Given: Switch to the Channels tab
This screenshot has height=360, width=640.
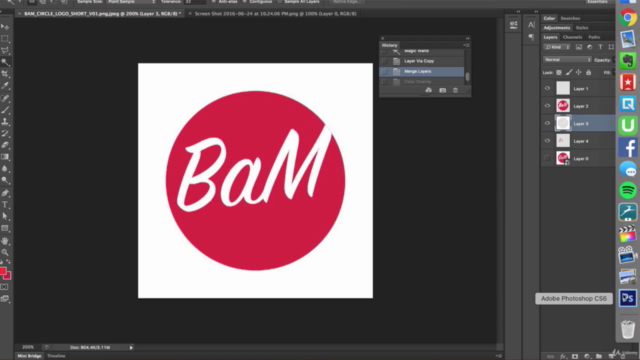Looking at the screenshot, I should 572,37.
